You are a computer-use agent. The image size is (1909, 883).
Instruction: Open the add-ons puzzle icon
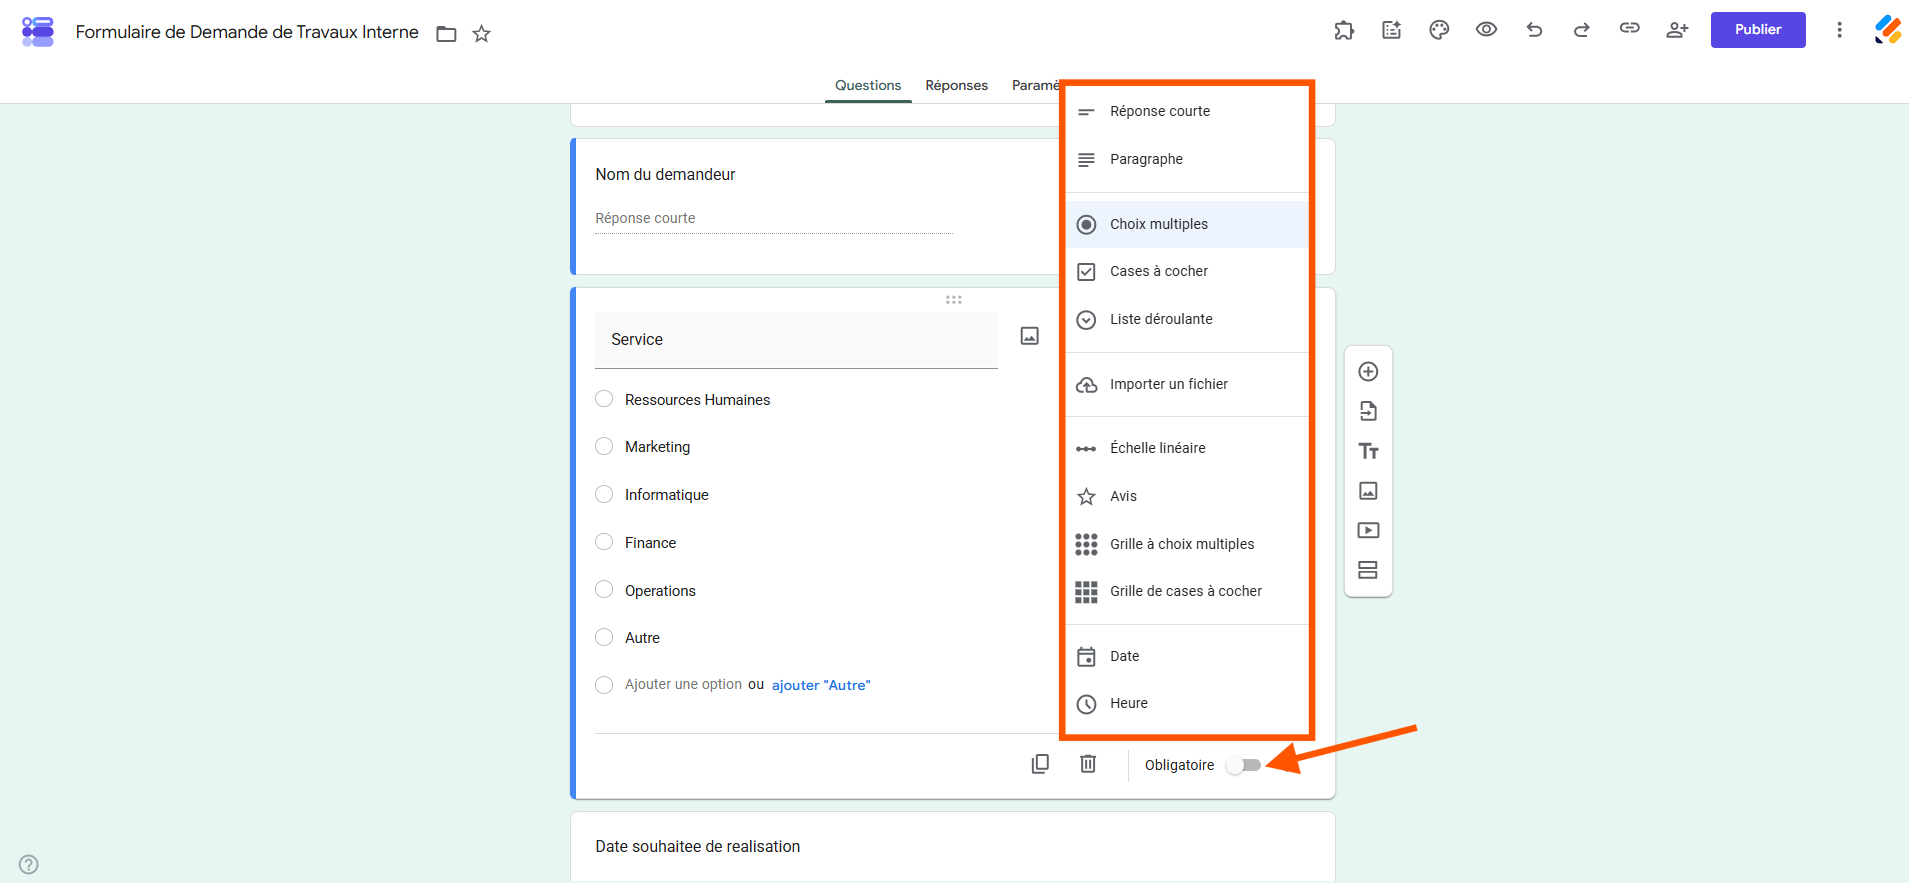coord(1344,30)
